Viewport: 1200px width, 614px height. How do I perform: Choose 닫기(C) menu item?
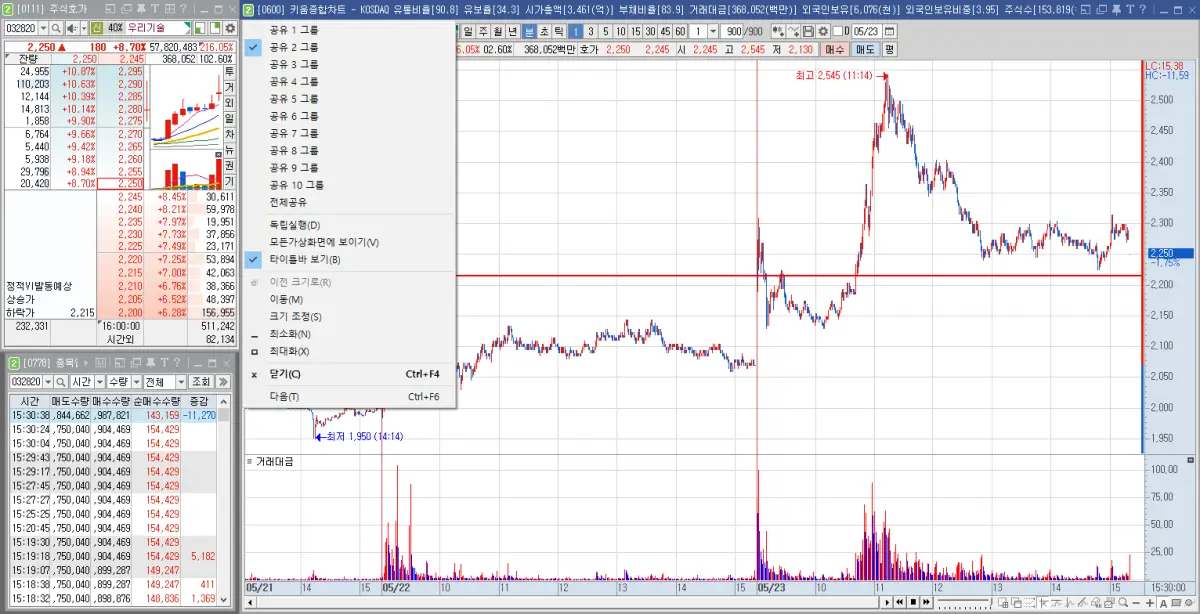[x=286, y=374]
